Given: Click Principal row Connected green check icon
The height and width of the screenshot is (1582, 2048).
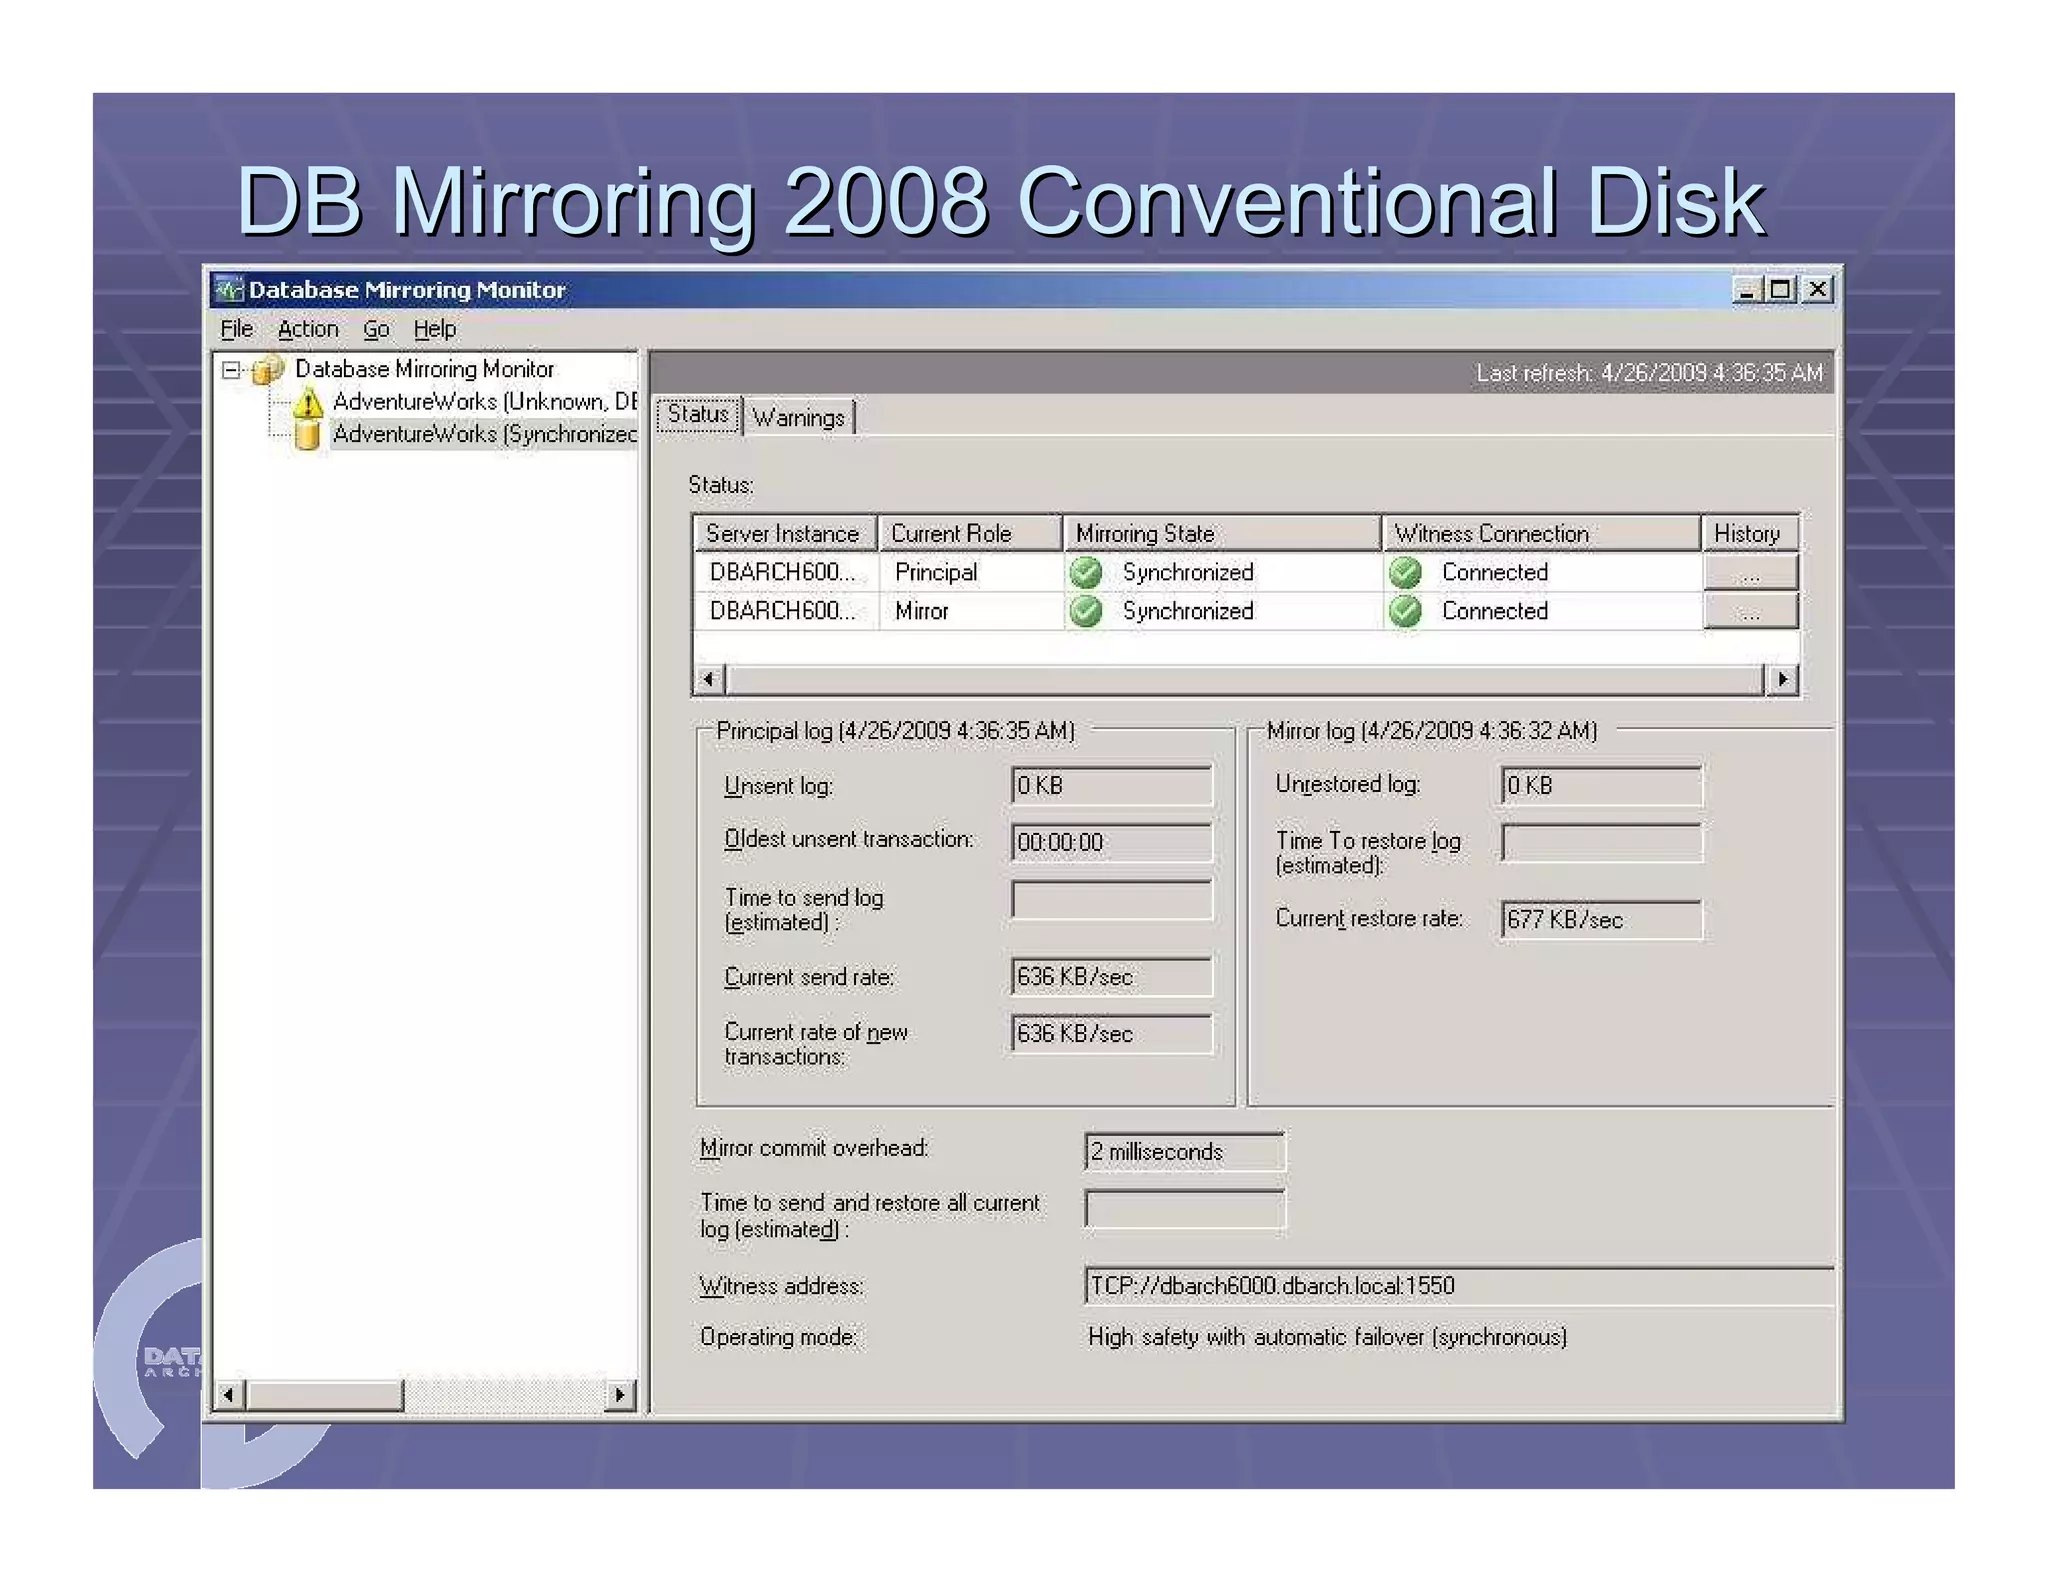Looking at the screenshot, I should coord(1405,573).
